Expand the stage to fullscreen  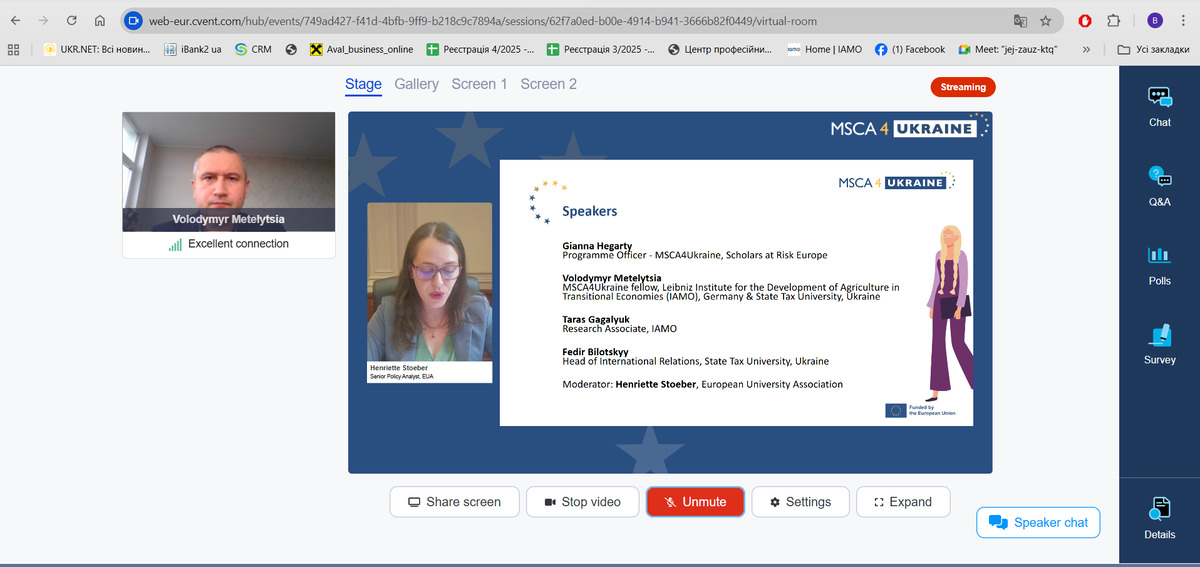click(x=902, y=502)
